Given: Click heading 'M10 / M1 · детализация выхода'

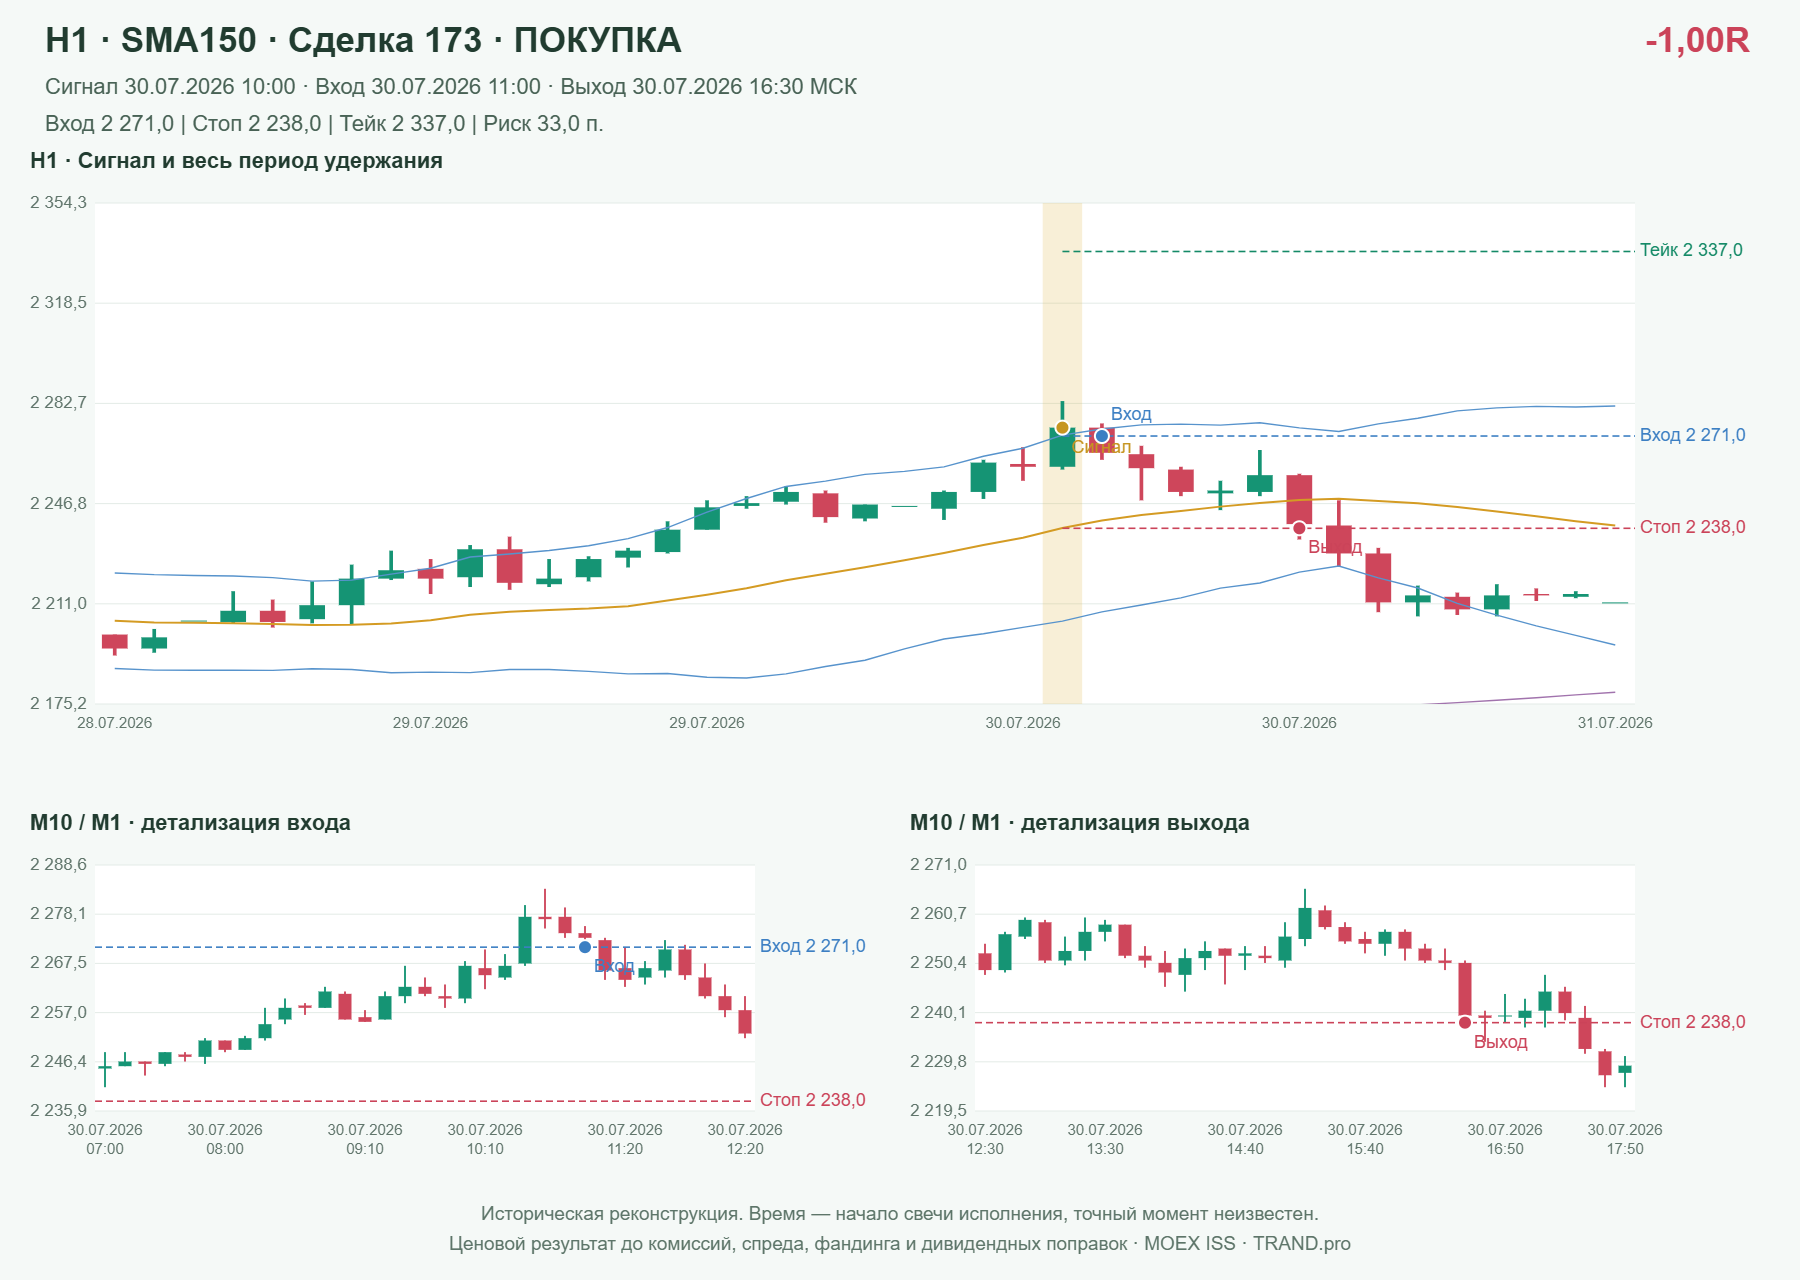Looking at the screenshot, I should coord(1080,823).
